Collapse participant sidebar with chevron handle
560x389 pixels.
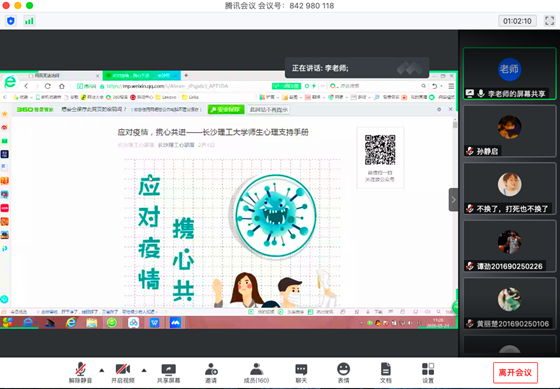[453, 200]
